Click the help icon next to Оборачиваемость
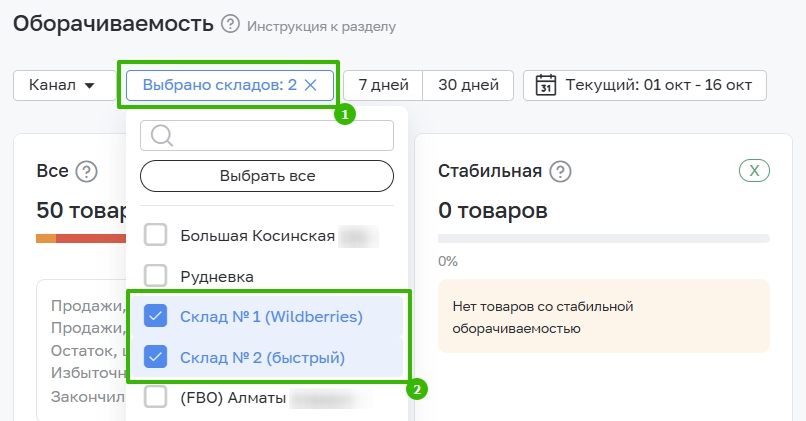 tap(231, 24)
